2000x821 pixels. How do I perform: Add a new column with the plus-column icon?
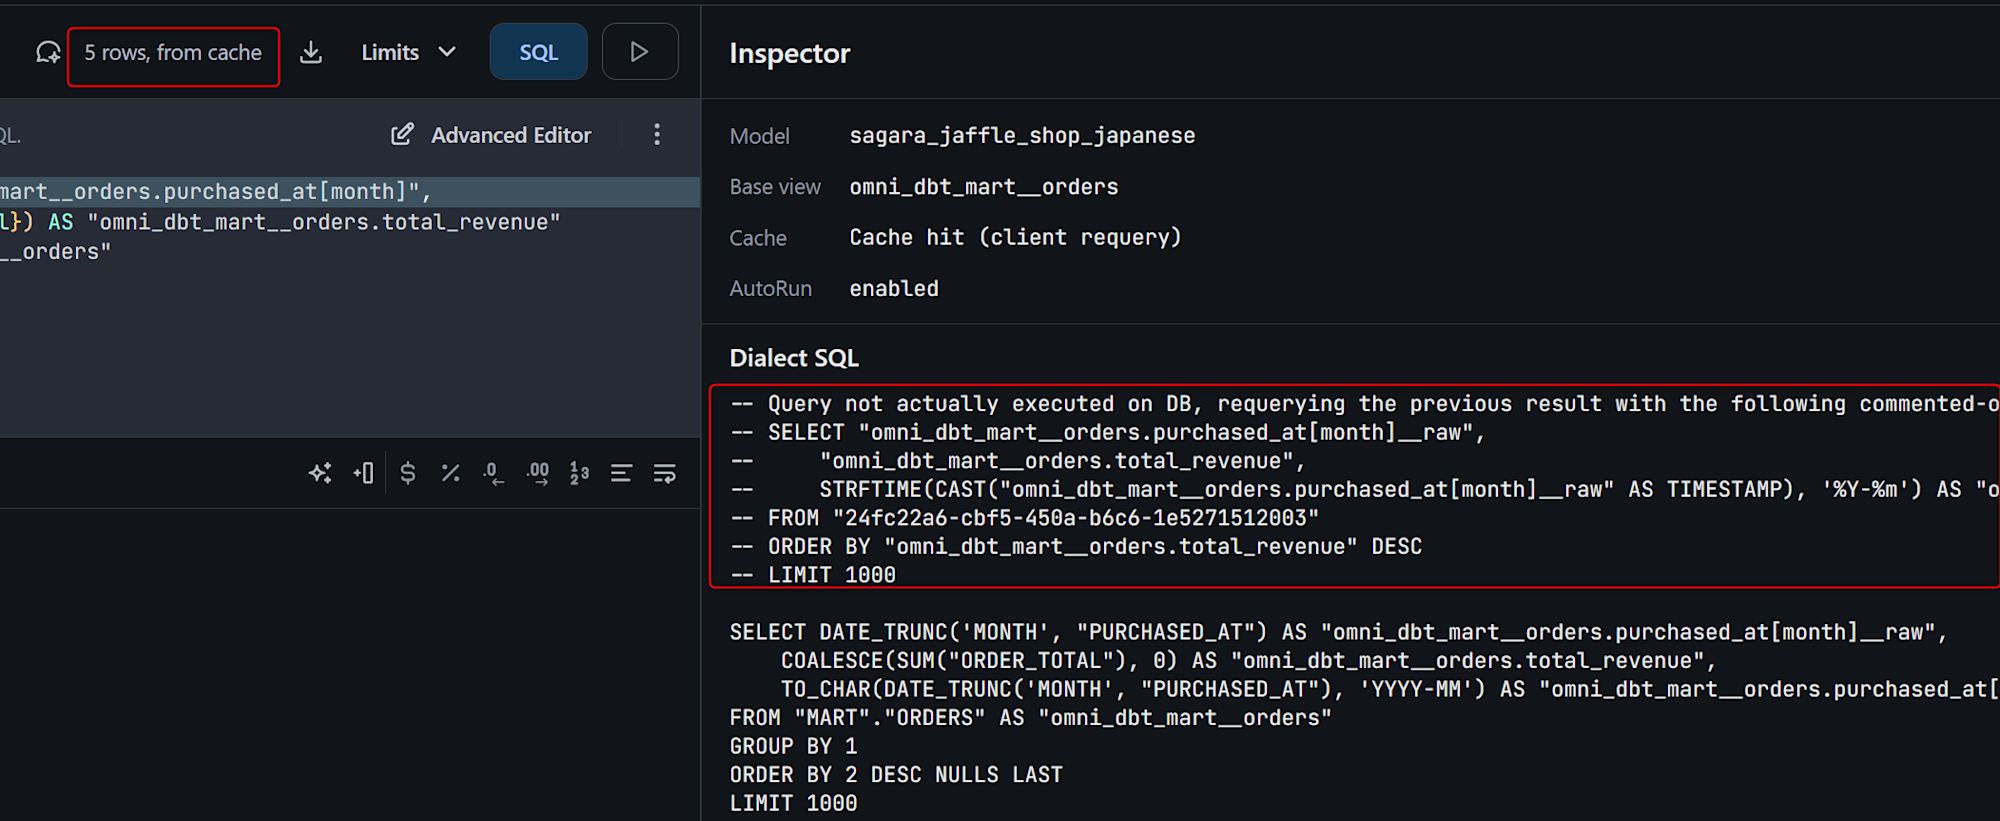(x=364, y=473)
